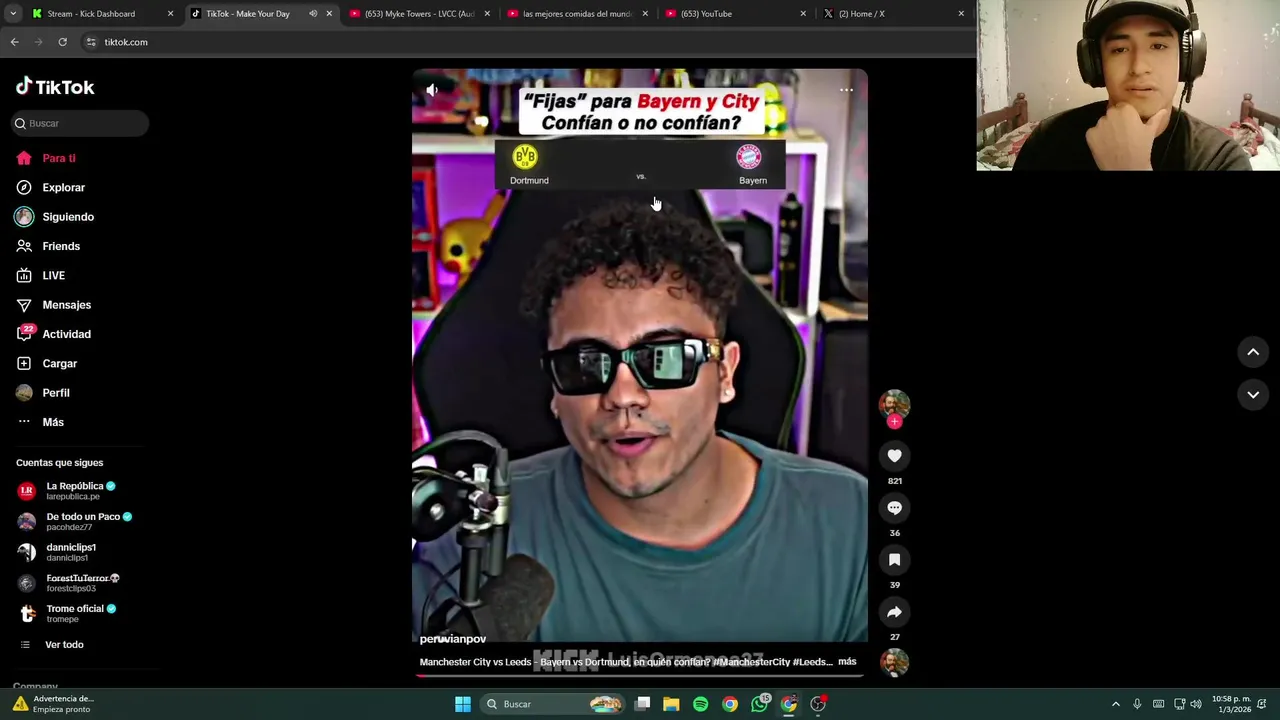Open the volume control in the system tray
The width and height of the screenshot is (1280, 720).
pyautogui.click(x=1196, y=704)
